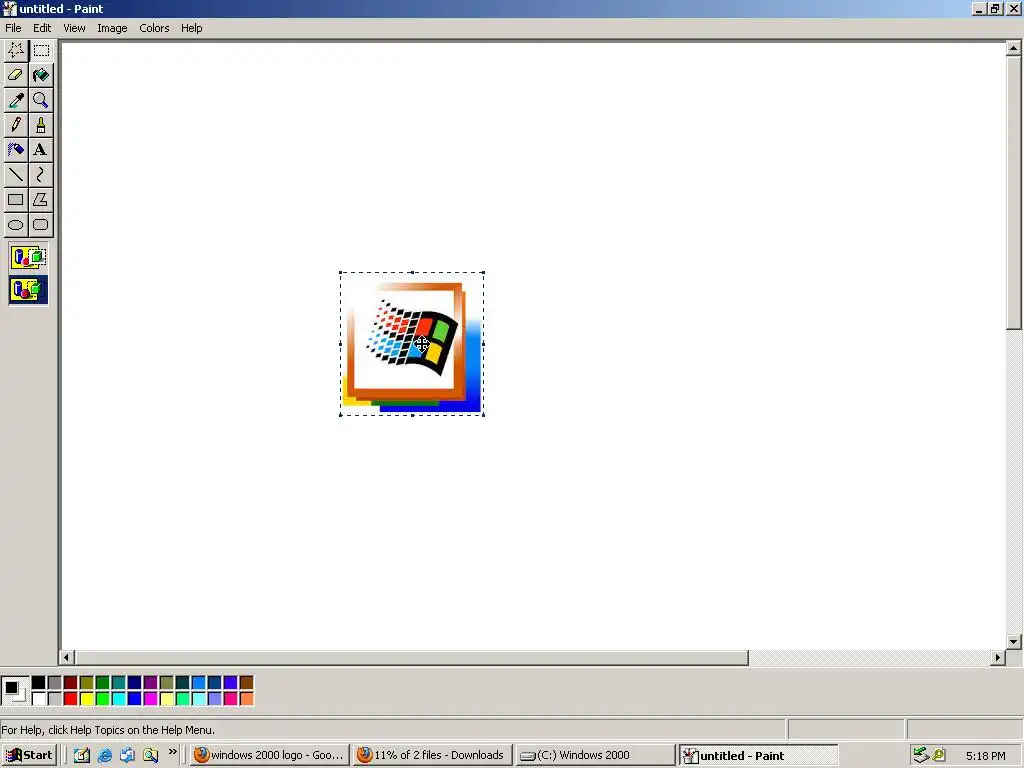
Task: Open the Colors menu
Action: point(154,28)
